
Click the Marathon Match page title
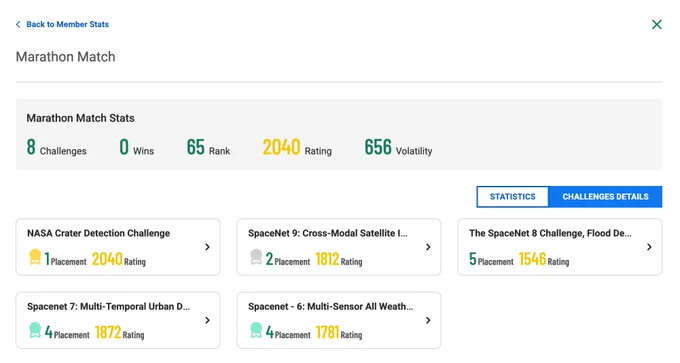(65, 57)
